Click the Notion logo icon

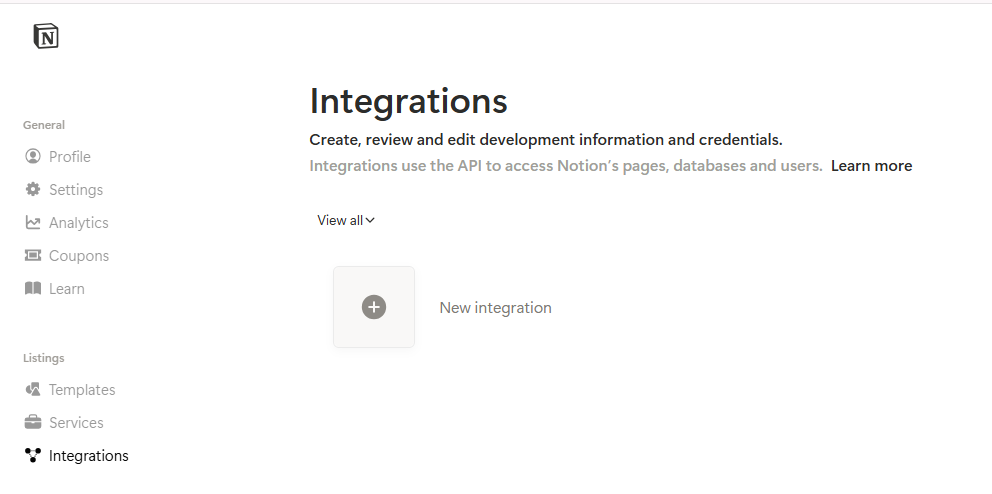[x=46, y=35]
